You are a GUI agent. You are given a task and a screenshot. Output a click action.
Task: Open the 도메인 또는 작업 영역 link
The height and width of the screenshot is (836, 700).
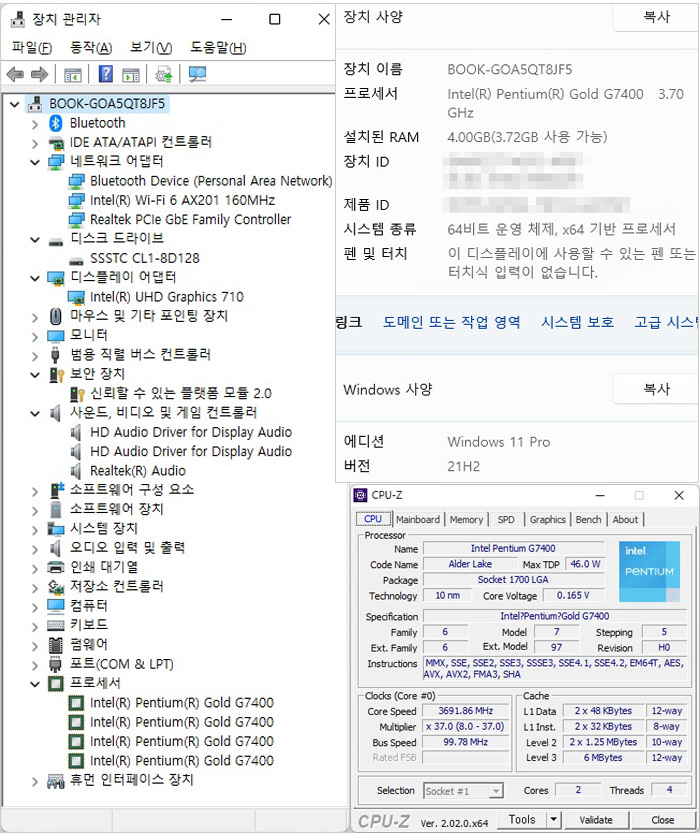452,323
